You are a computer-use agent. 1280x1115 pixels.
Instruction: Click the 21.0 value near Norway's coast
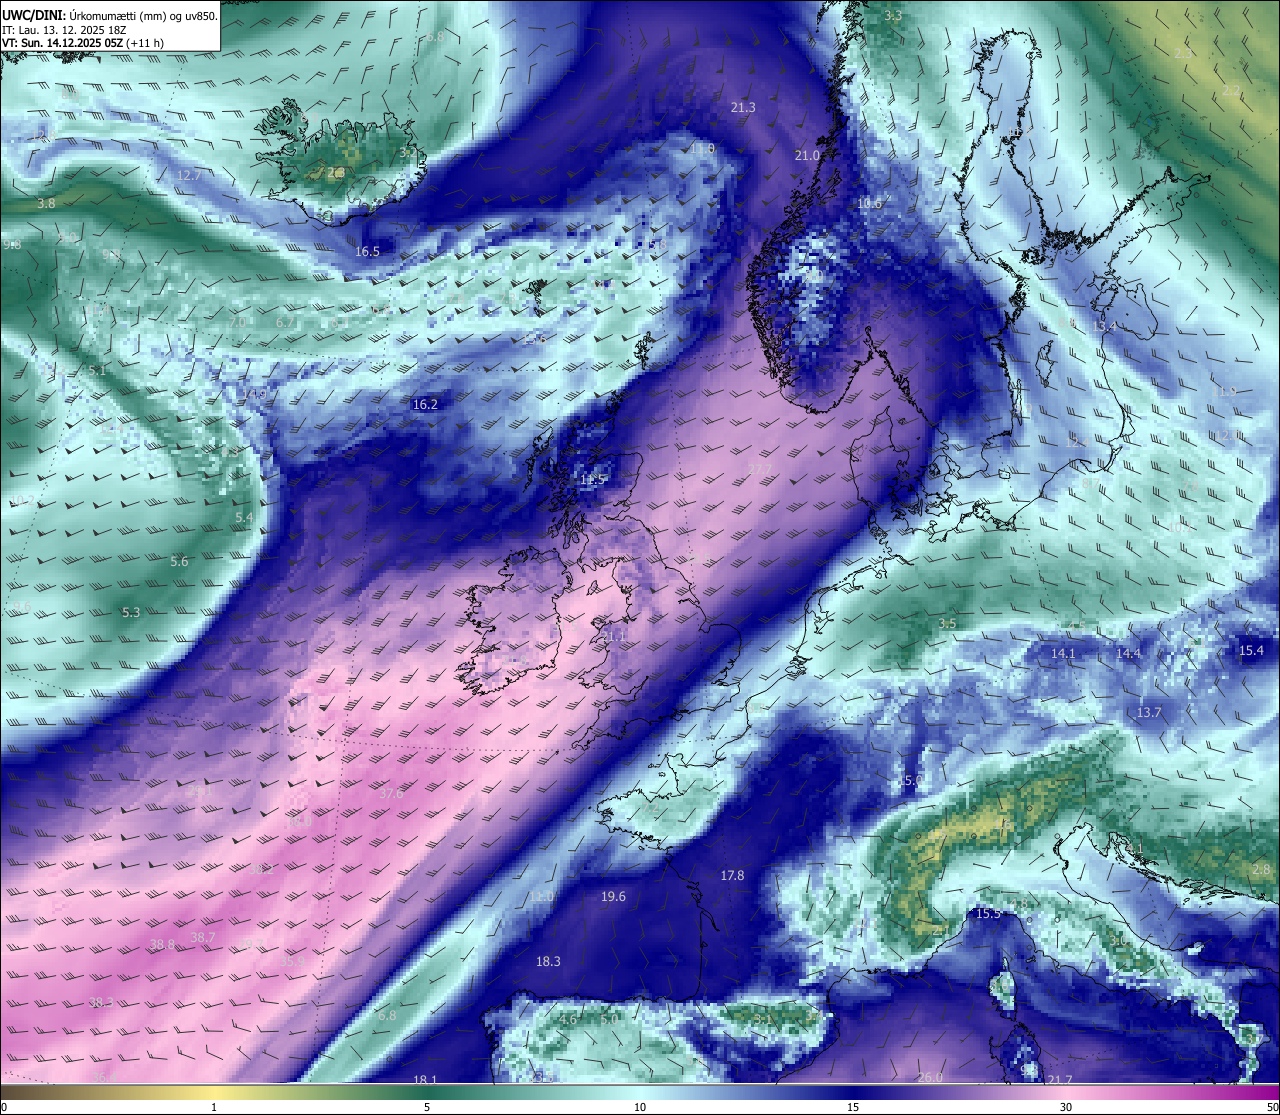click(807, 156)
